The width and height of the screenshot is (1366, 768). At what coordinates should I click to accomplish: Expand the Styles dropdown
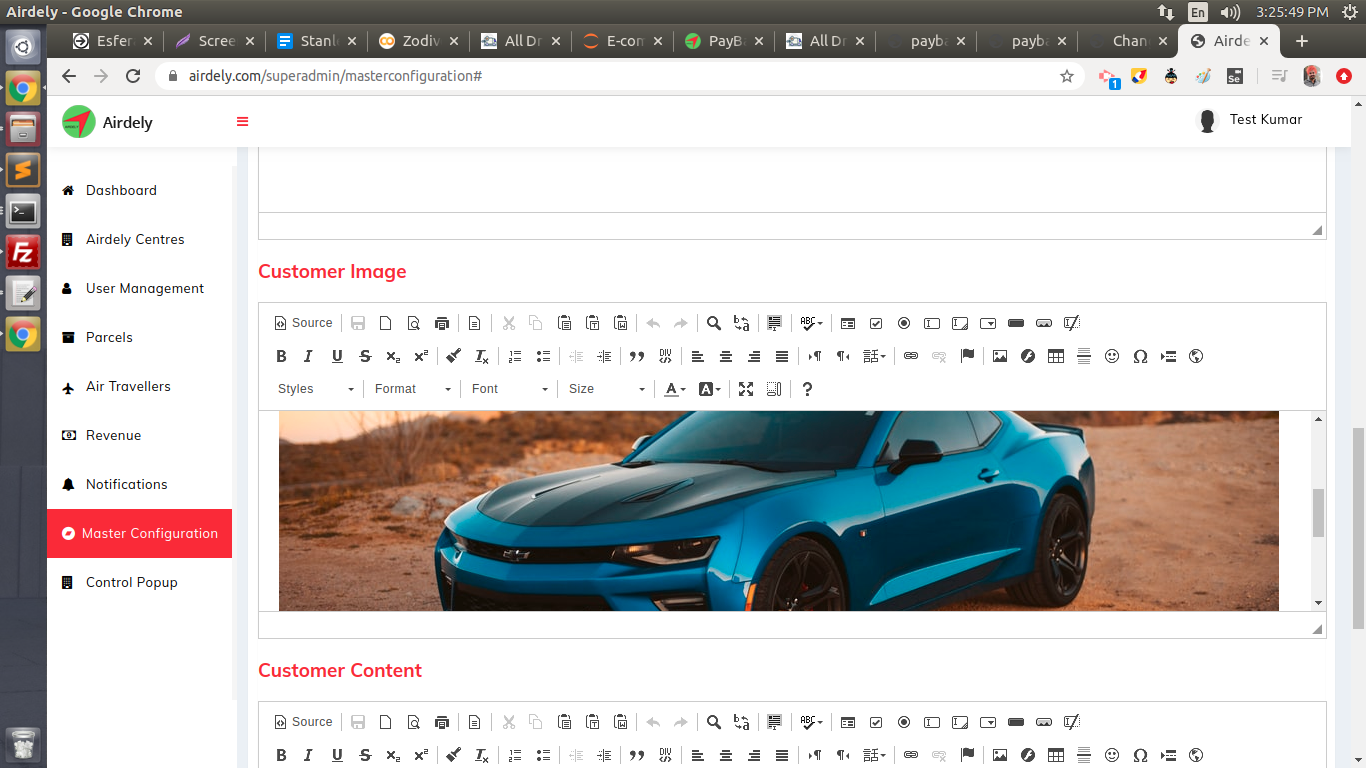coord(315,389)
